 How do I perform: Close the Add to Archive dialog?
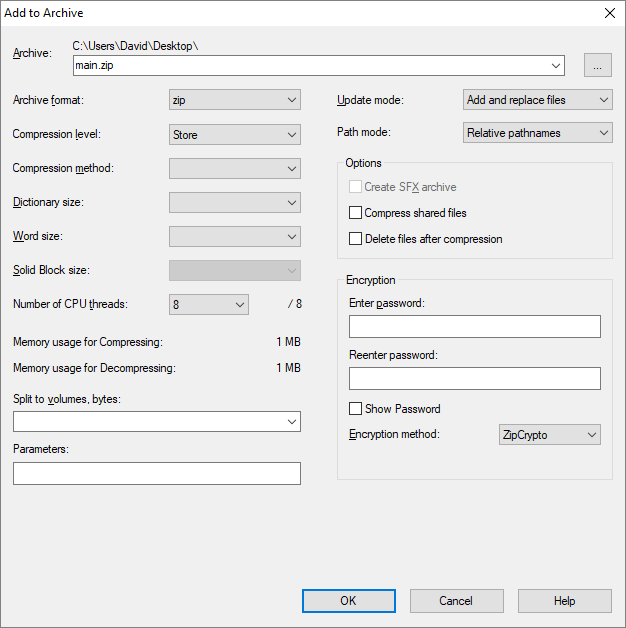tap(610, 13)
